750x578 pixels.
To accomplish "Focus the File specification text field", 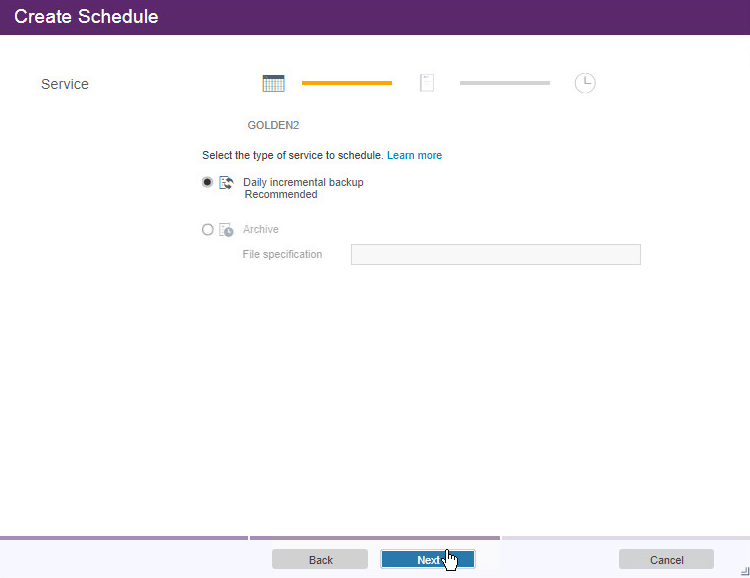I will tap(495, 254).
